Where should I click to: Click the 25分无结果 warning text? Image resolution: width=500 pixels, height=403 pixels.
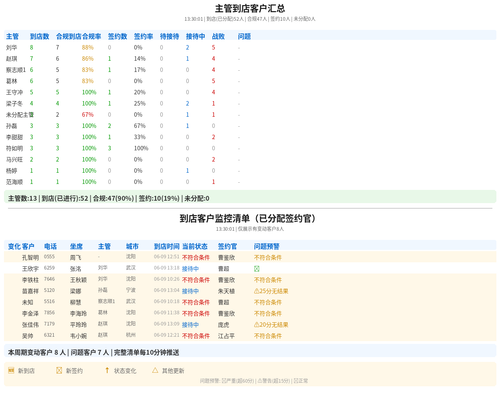274,291
